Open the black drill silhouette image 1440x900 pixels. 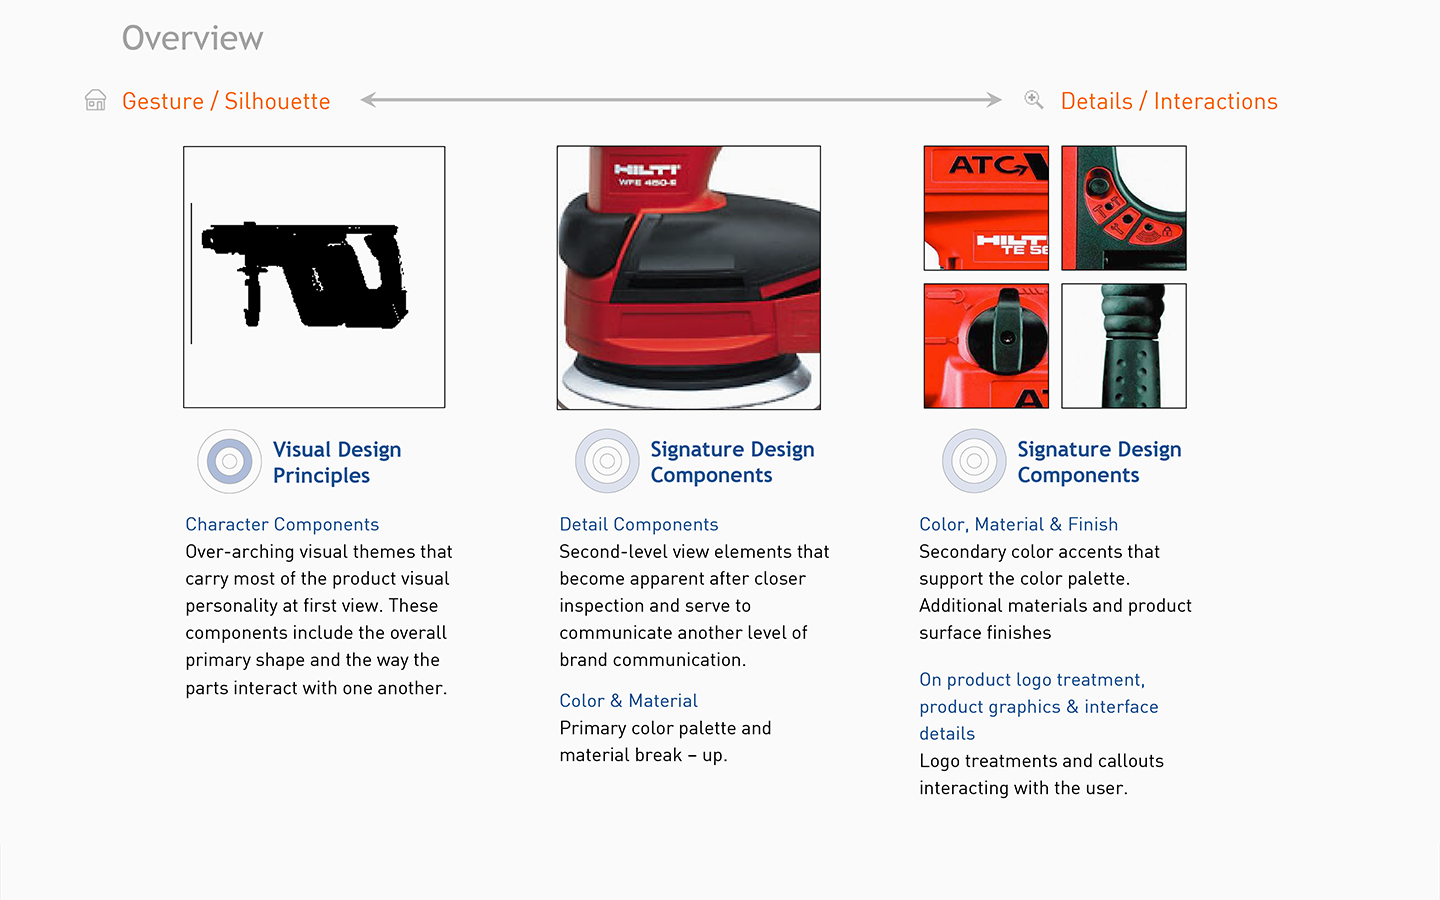point(314,277)
